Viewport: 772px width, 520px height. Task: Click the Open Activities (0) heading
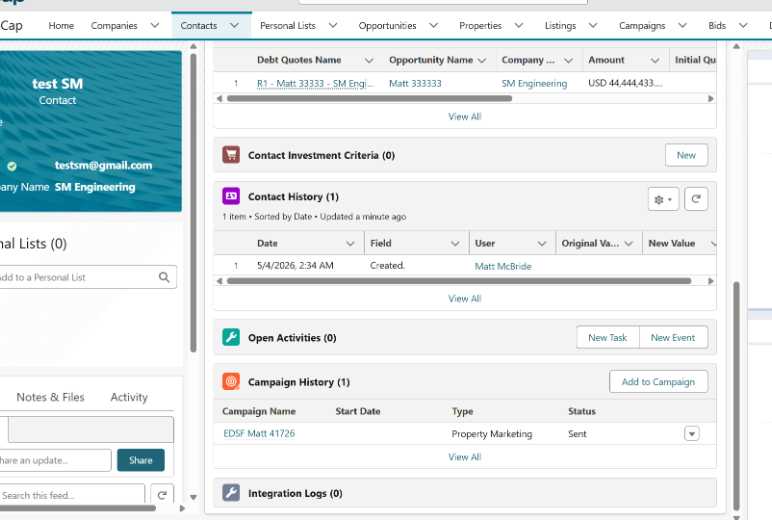point(292,338)
